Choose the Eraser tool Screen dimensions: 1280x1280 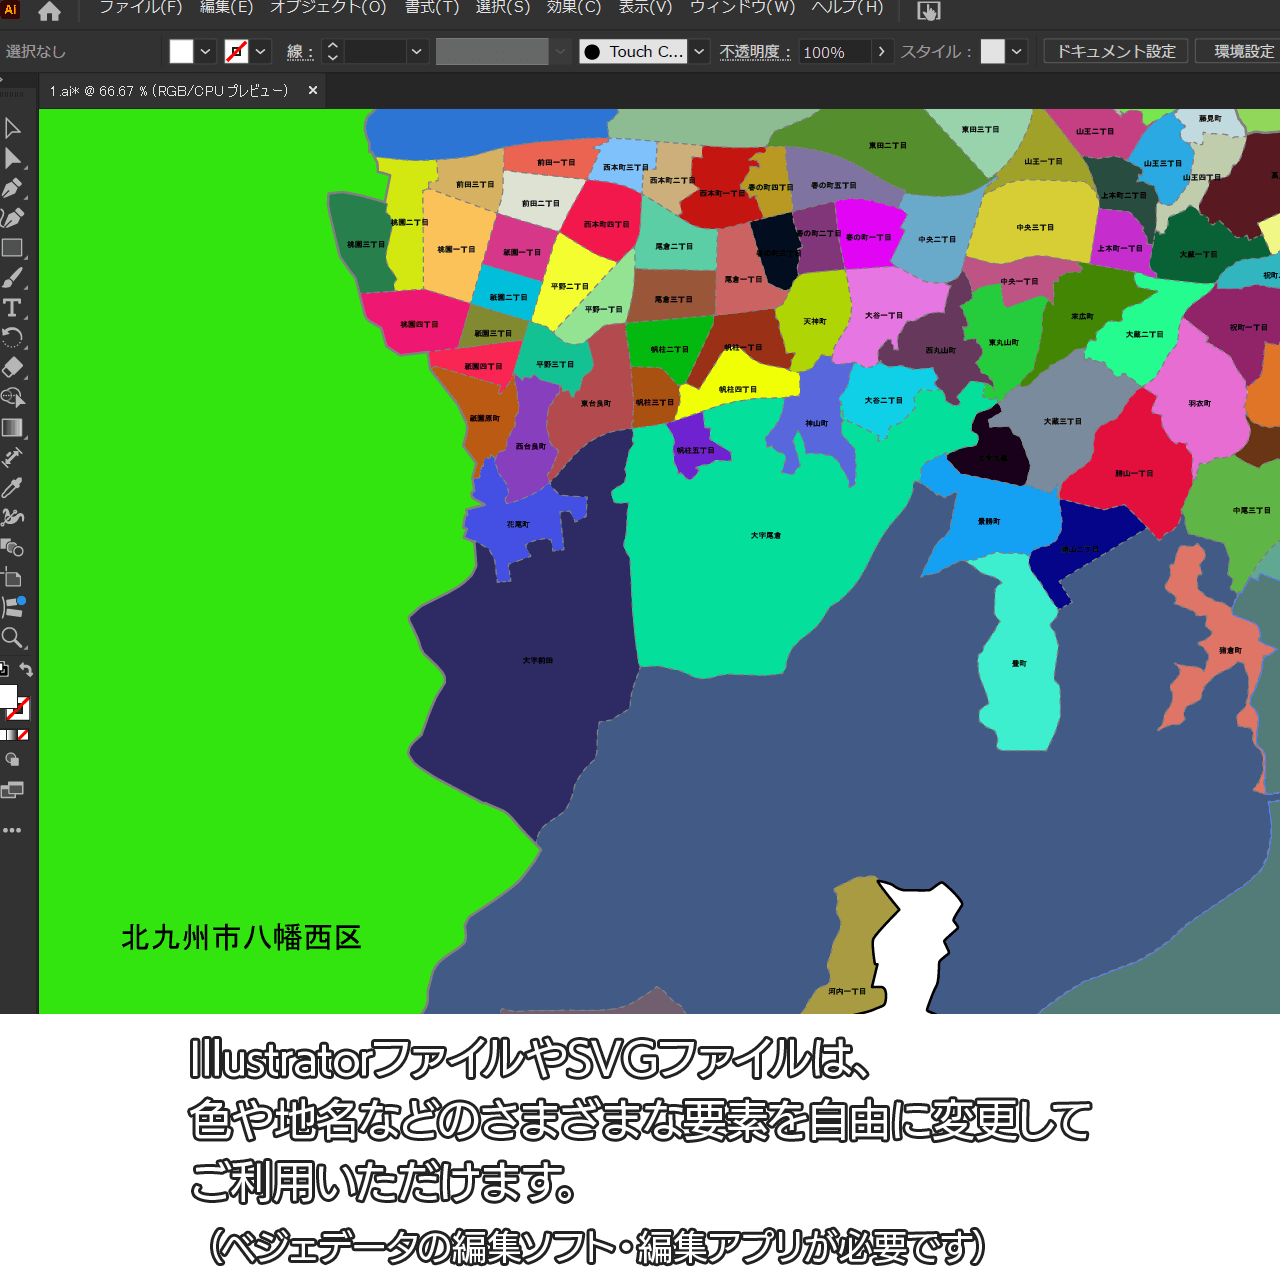[13, 367]
